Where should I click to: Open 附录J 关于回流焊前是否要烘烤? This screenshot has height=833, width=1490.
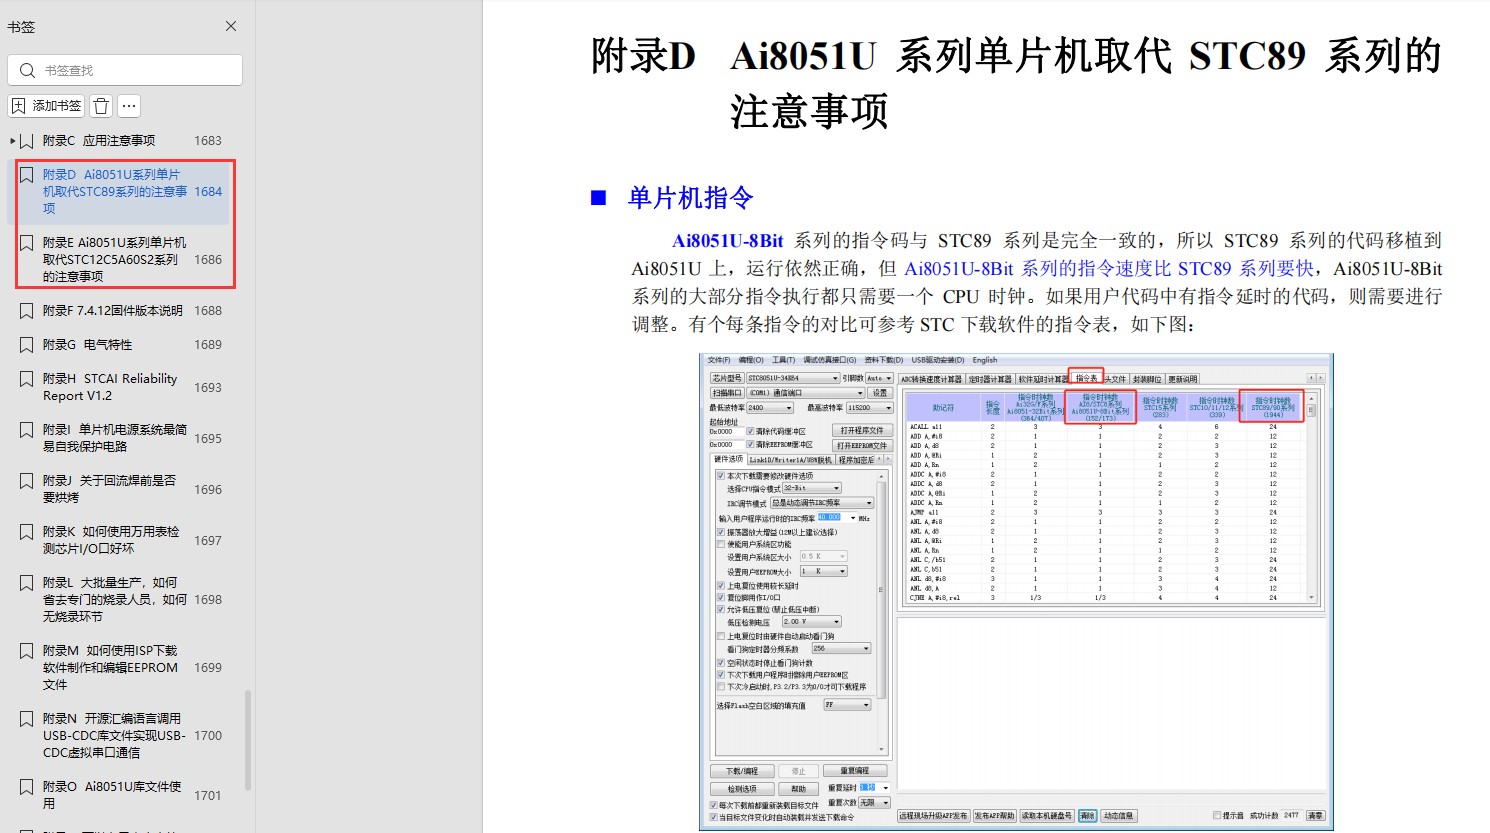[109, 489]
